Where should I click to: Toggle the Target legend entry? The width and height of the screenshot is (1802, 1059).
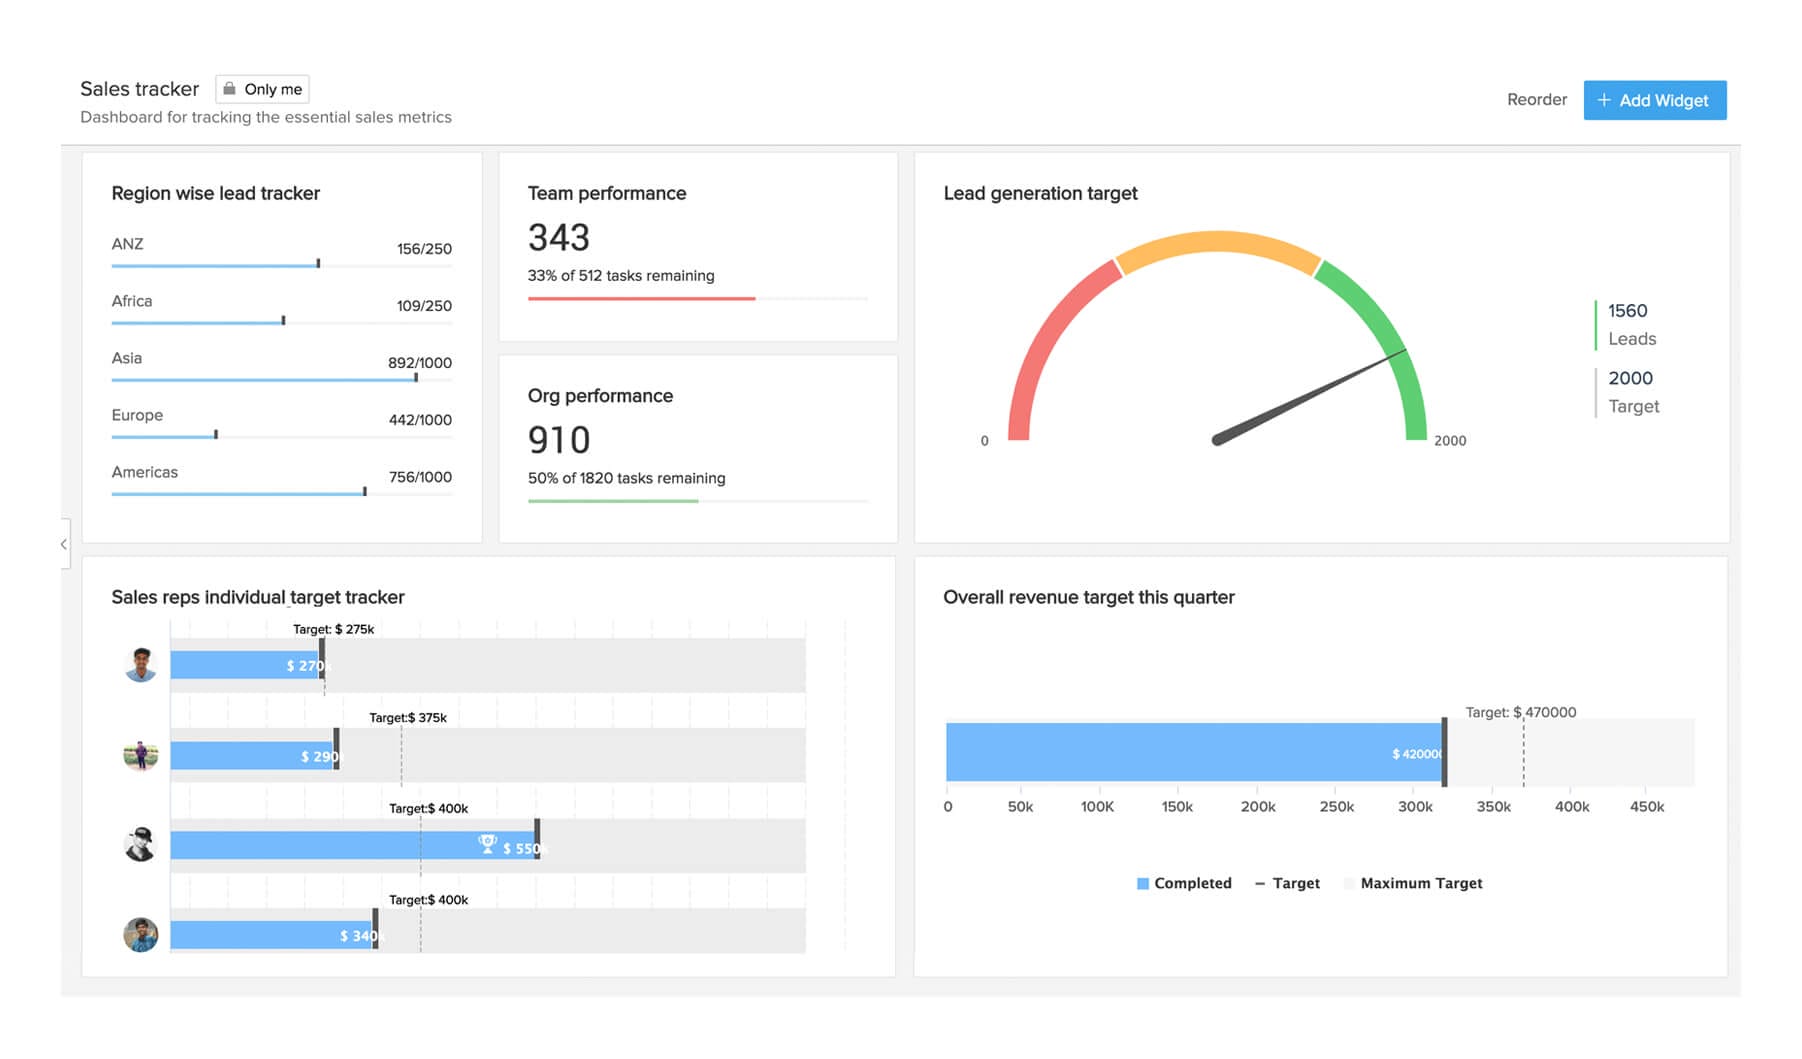[1287, 883]
